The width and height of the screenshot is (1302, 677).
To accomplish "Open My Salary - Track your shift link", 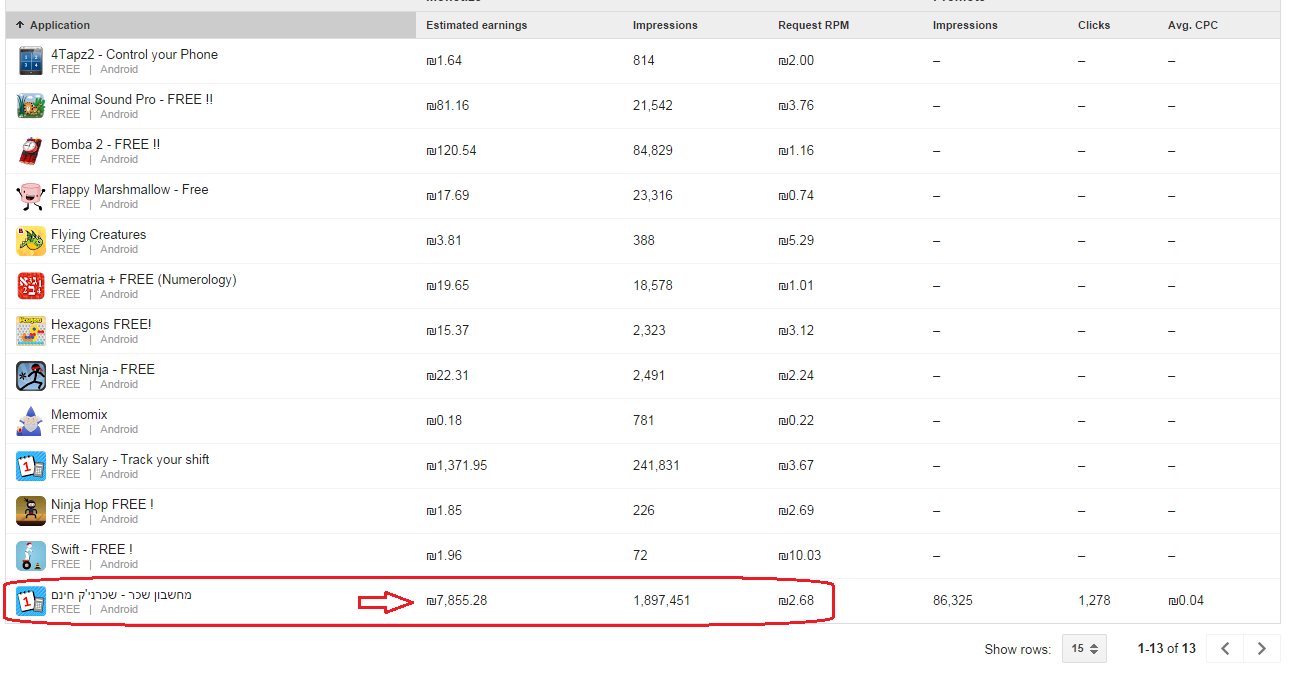I will (x=130, y=460).
